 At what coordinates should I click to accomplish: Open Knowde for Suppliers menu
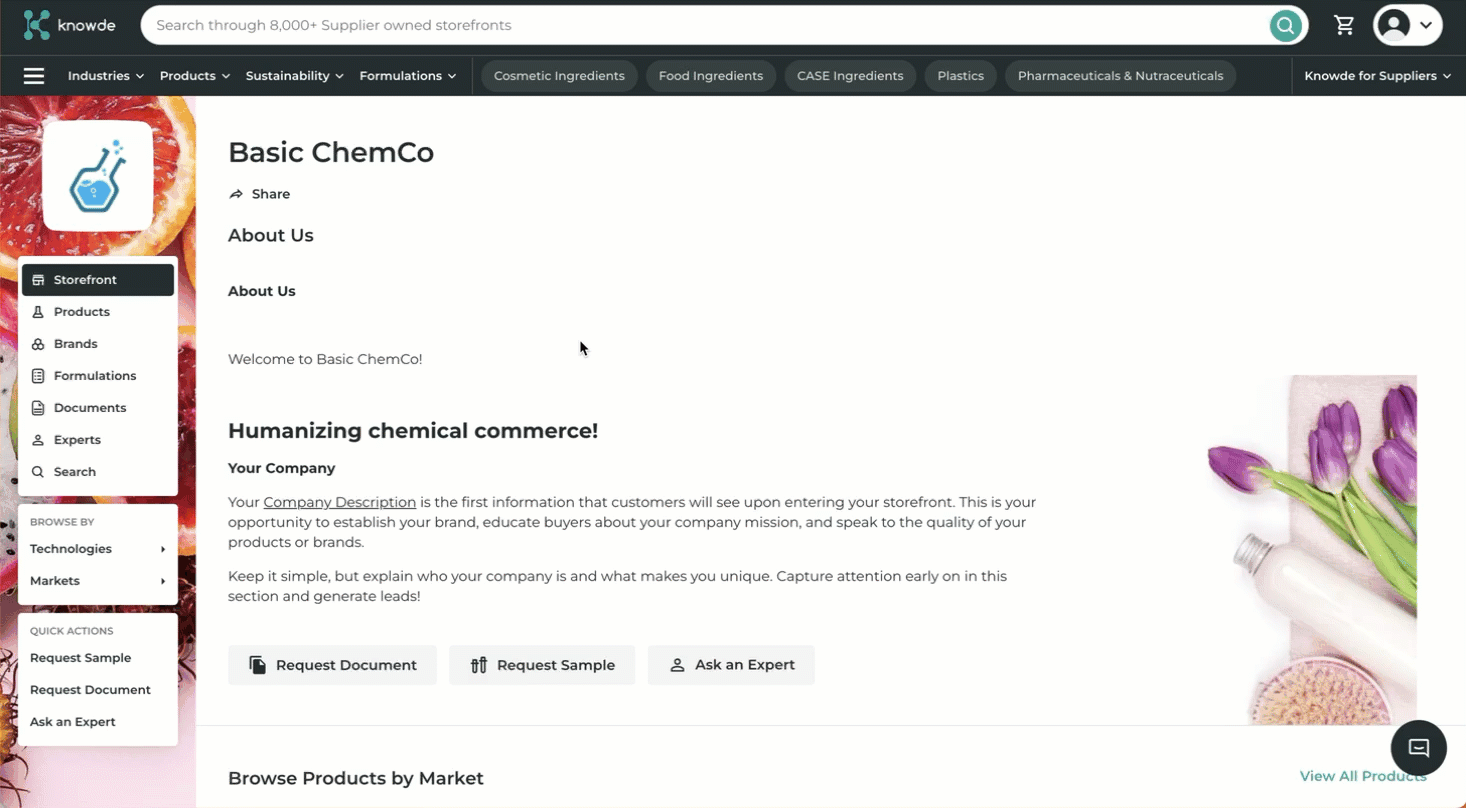pyautogui.click(x=1377, y=76)
